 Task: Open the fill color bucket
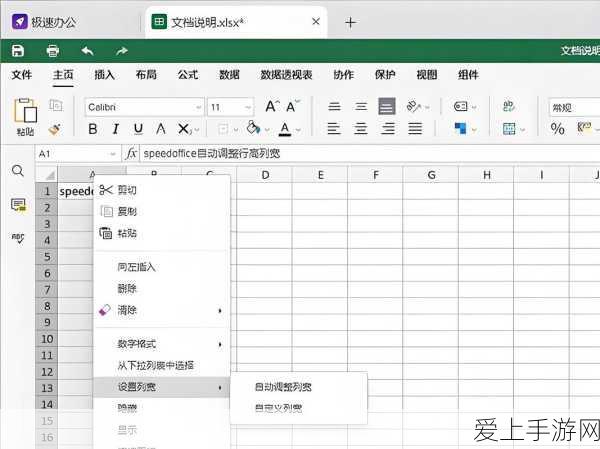point(253,128)
